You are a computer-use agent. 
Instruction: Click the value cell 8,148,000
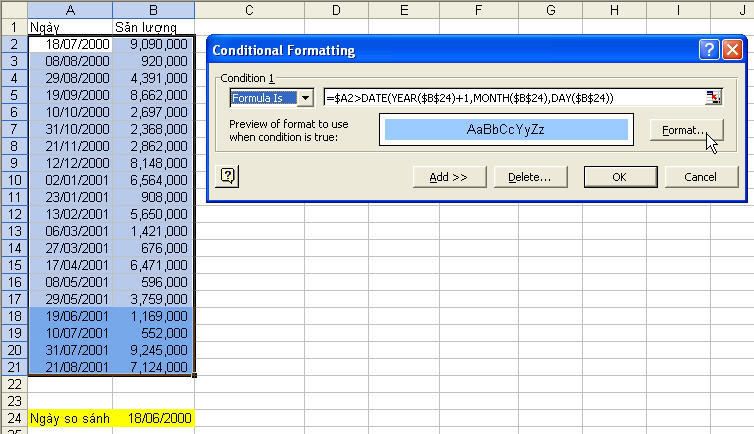coord(153,163)
